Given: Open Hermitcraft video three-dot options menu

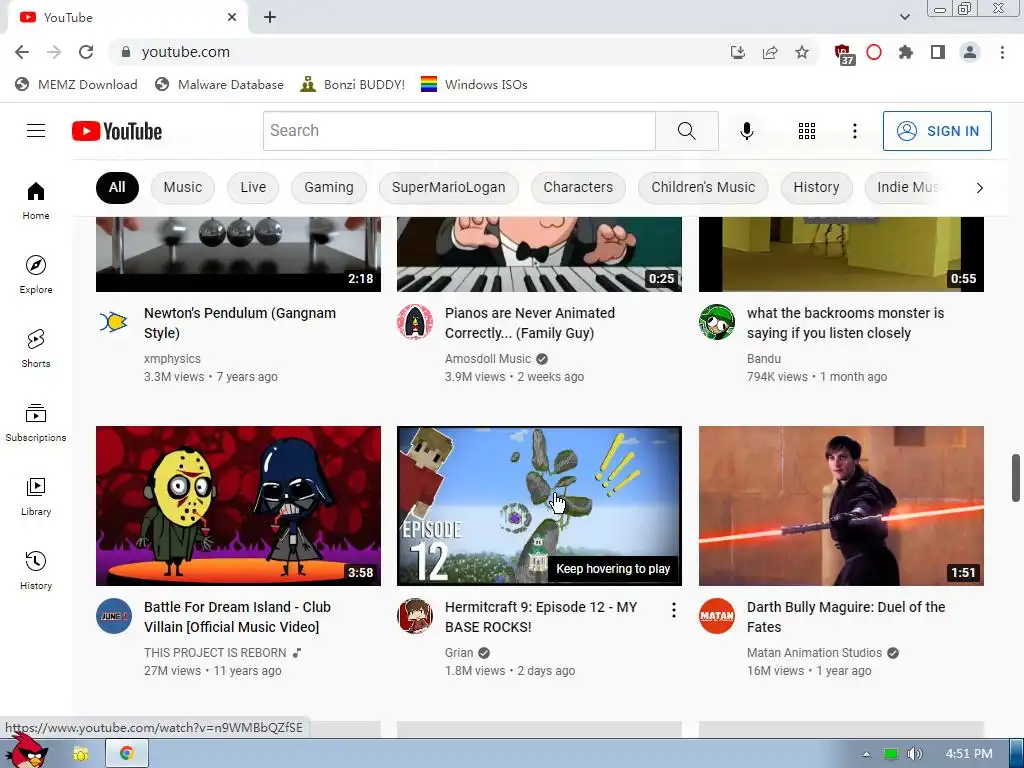Looking at the screenshot, I should [673, 610].
